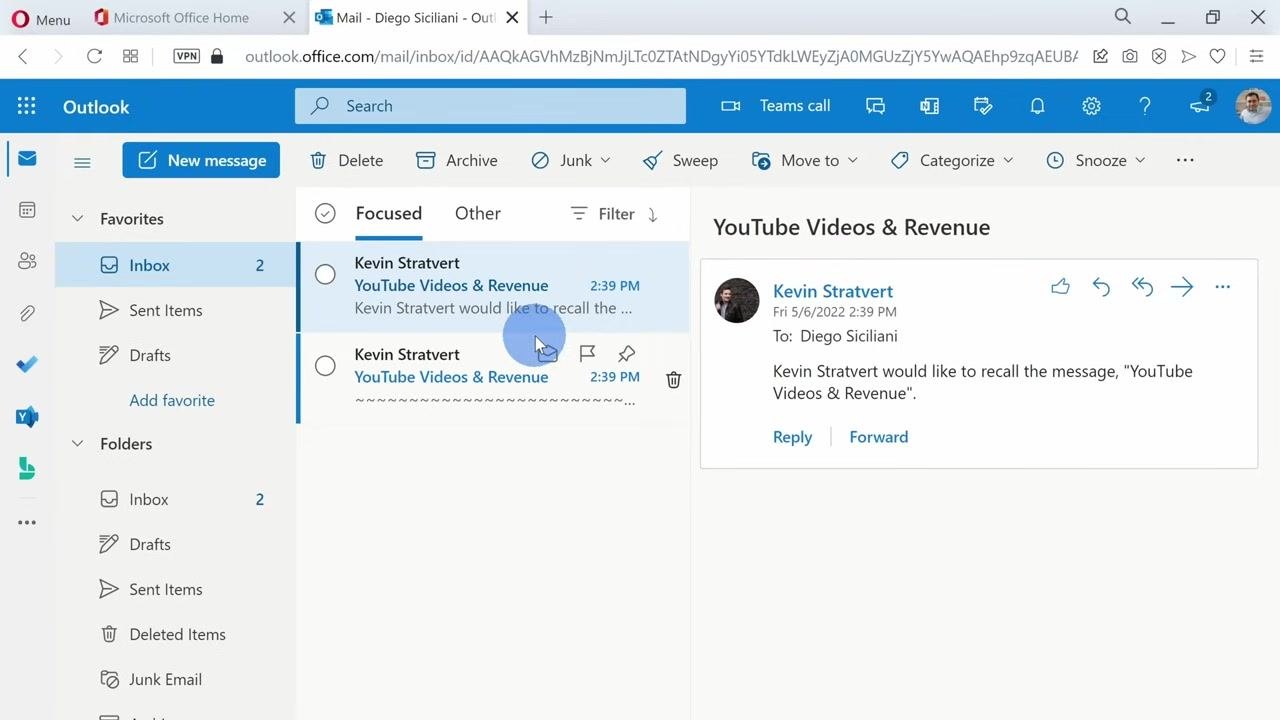Click the reply all icon in reading pane
This screenshot has height=720, width=1280.
pyautogui.click(x=1142, y=287)
